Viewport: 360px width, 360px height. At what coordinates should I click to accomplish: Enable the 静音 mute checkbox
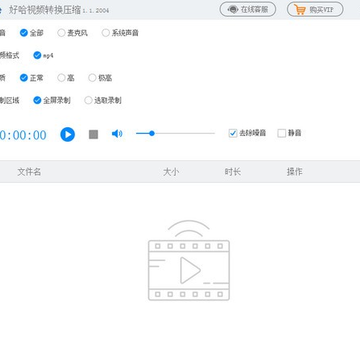[x=282, y=133]
